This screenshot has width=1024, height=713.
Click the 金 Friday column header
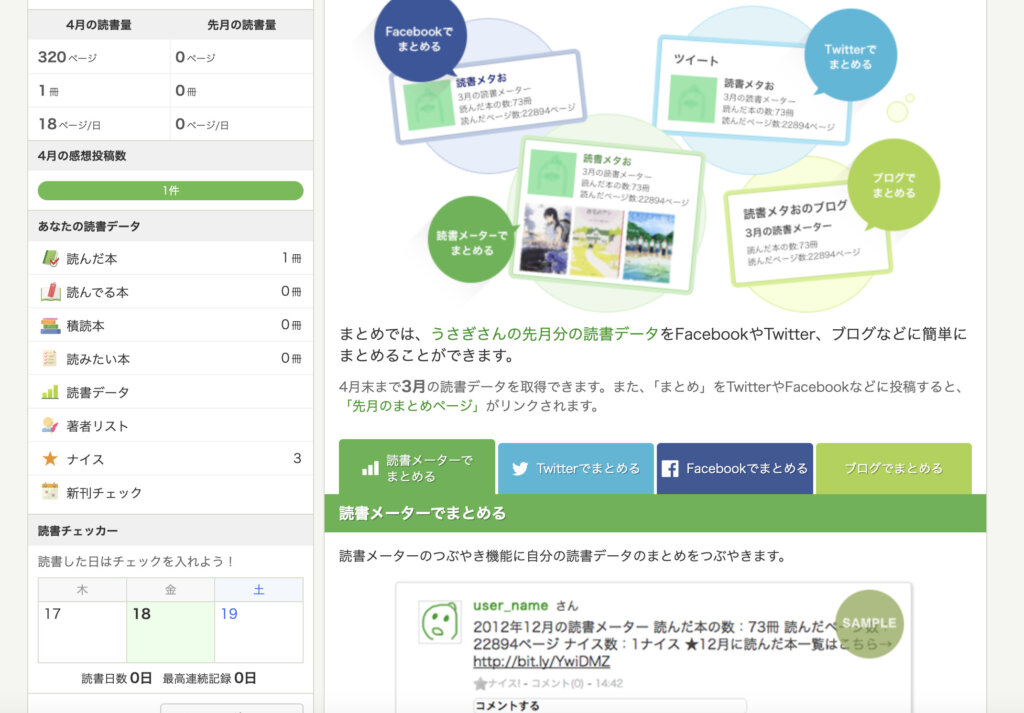pyautogui.click(x=170, y=590)
